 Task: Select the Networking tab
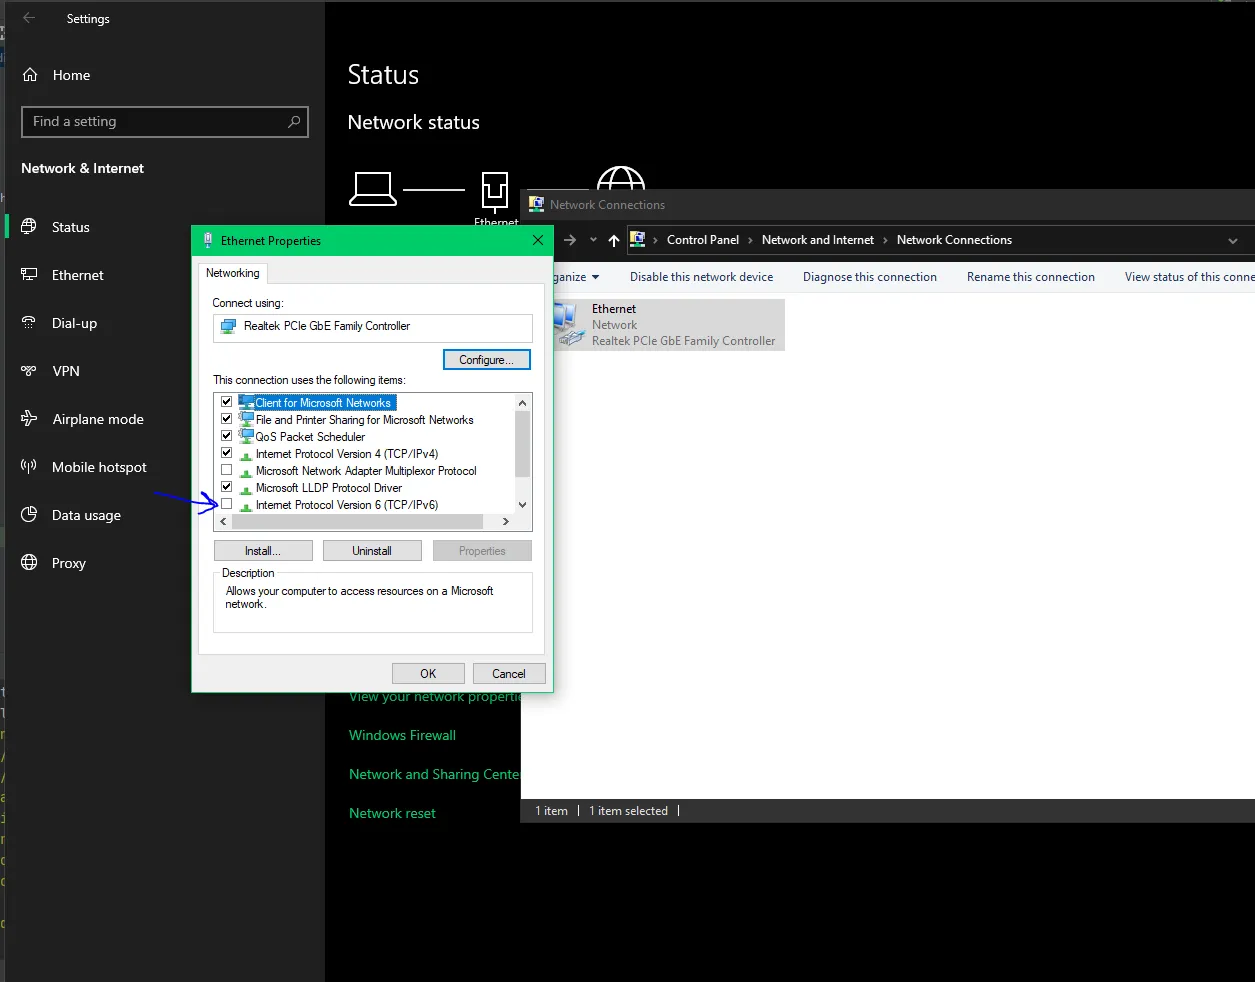[x=233, y=273]
